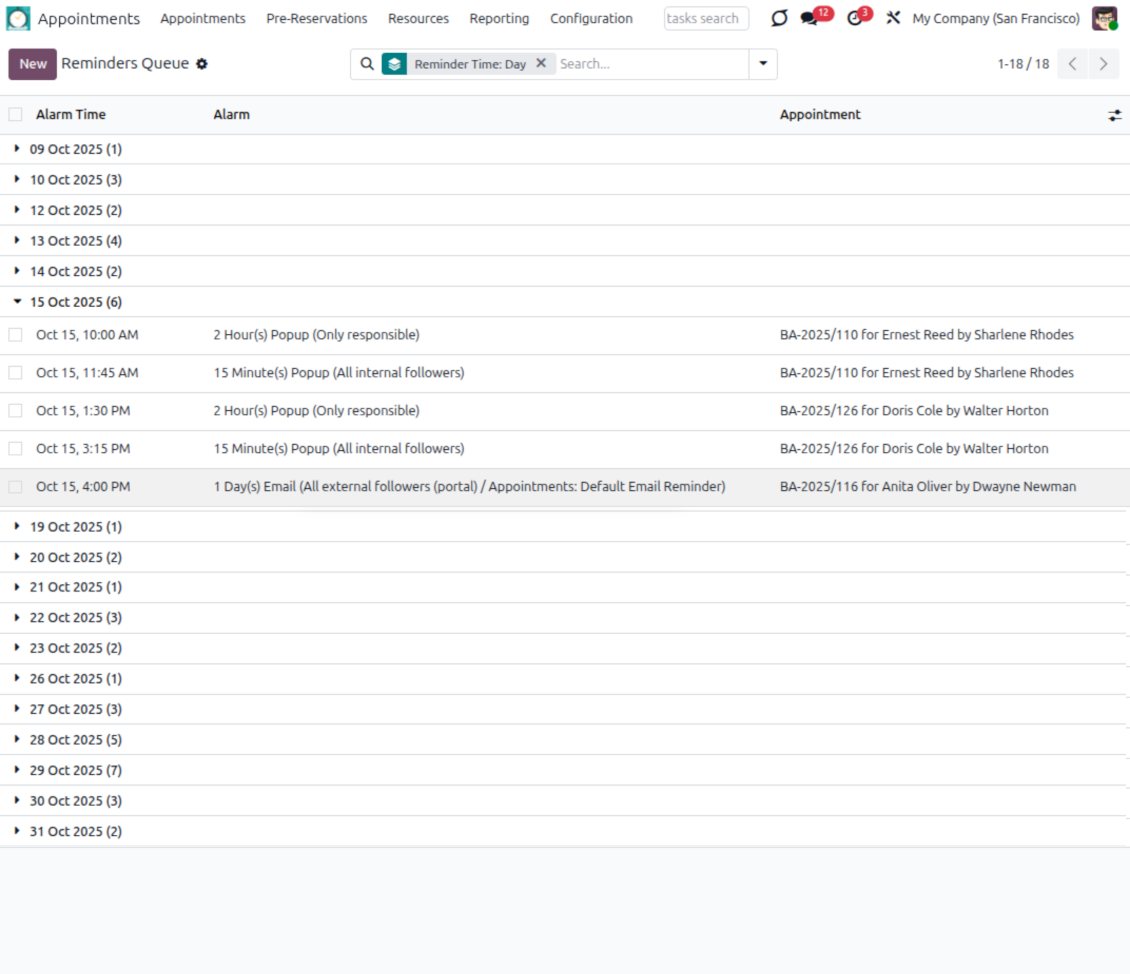Viewport: 1130px width, 974px height.
Task: Check the Oct 15, 10:00 AM row checkbox
Action: pyautogui.click(x=15, y=335)
